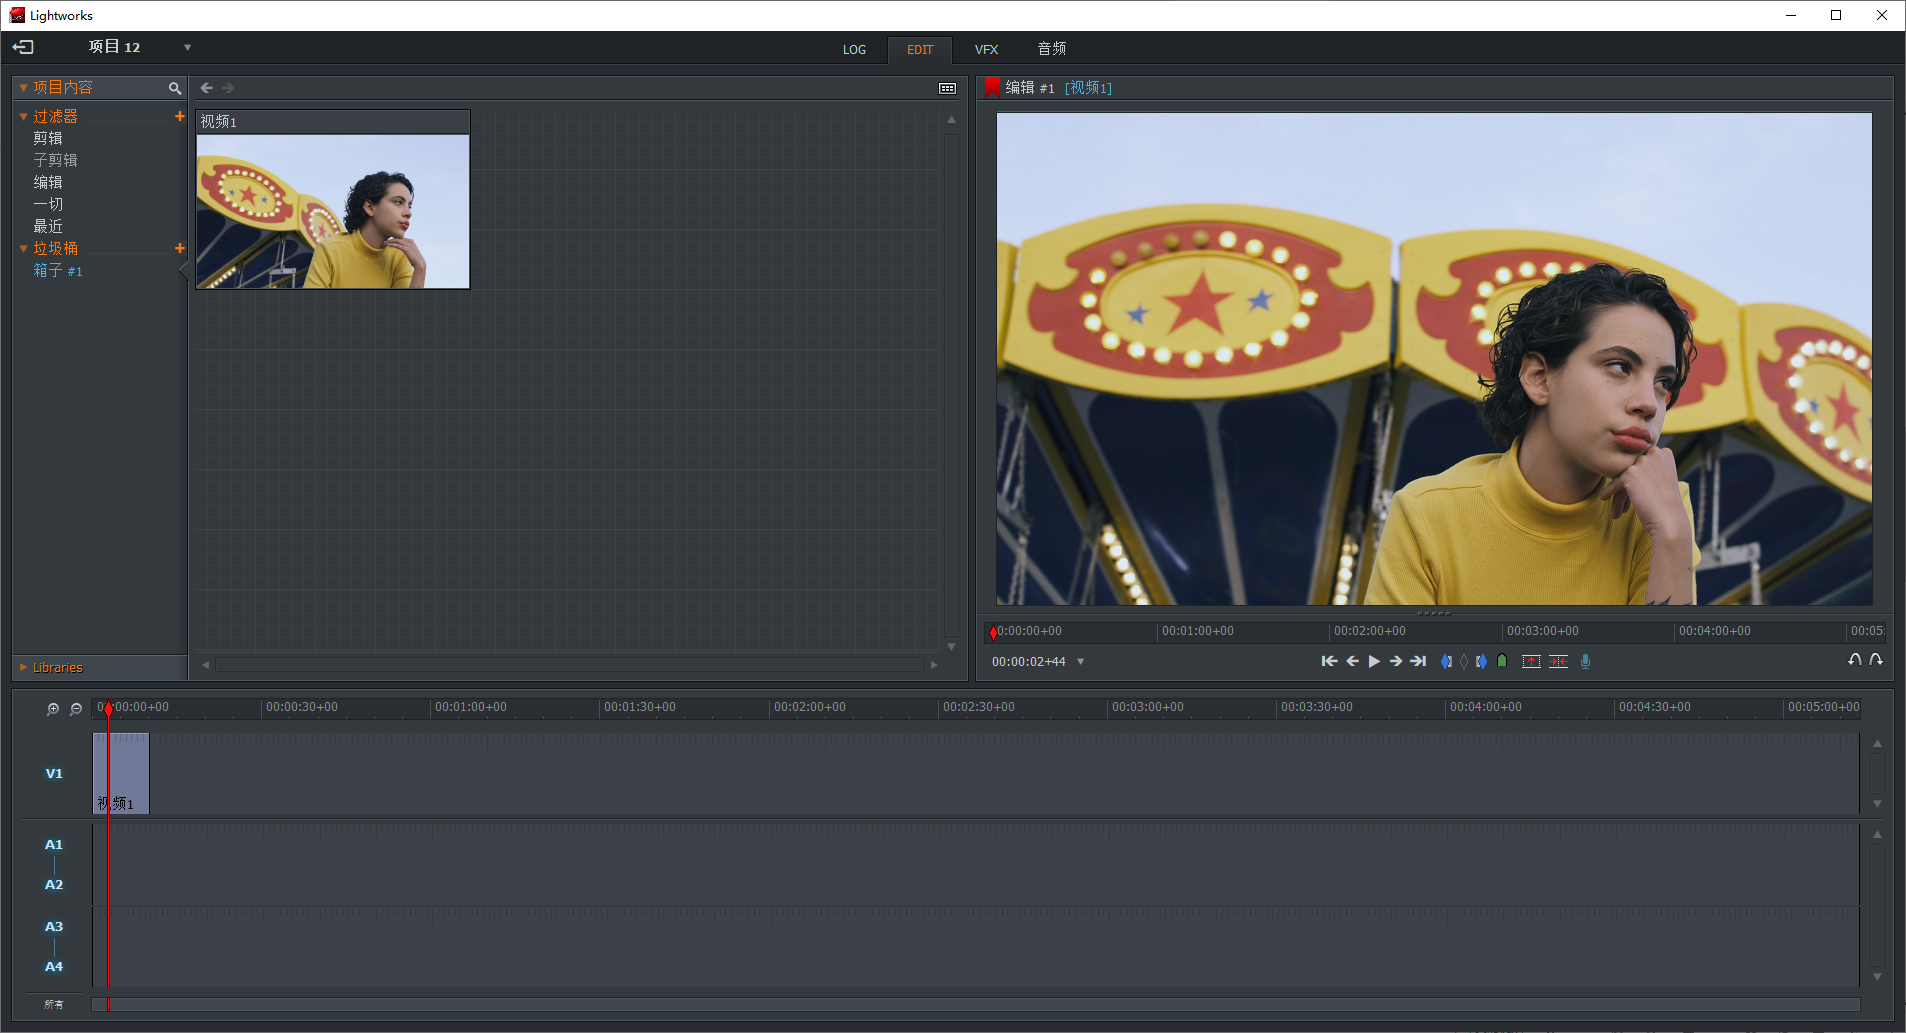Redo the last edit
1906x1033 pixels.
[1876, 660]
